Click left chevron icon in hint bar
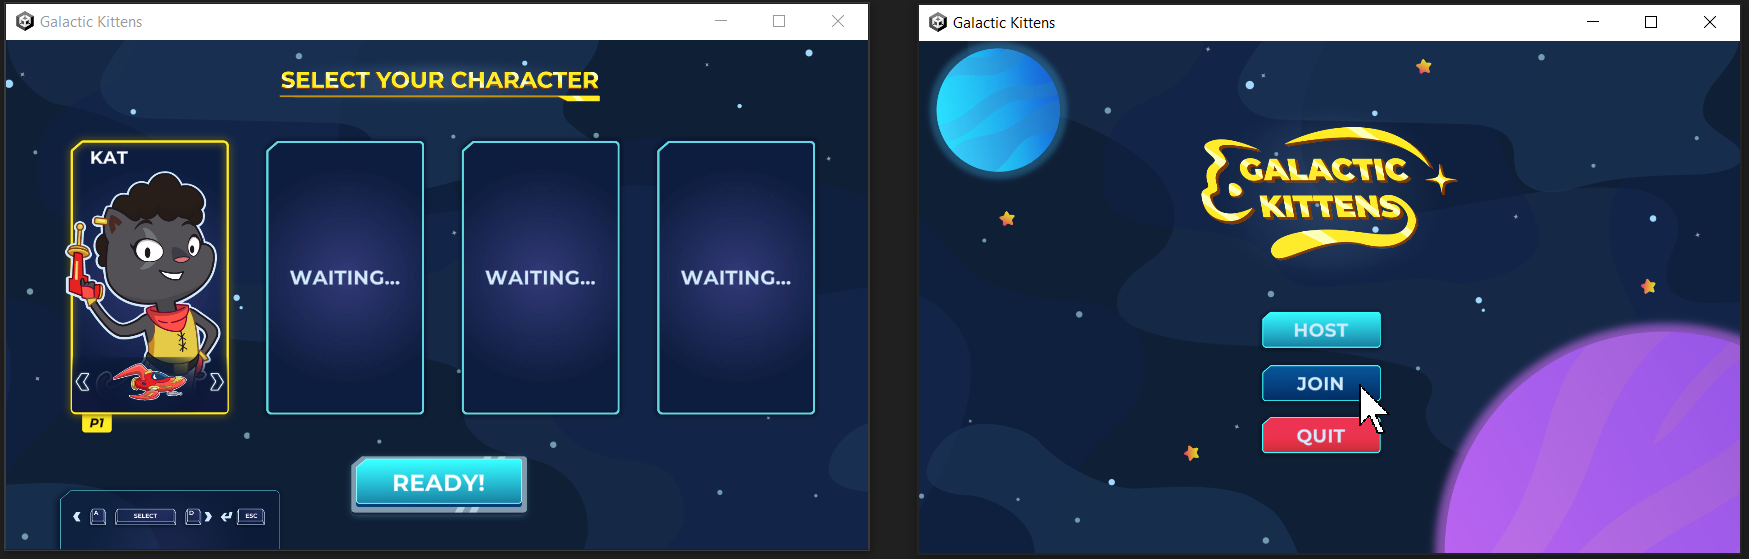1749x559 pixels. tap(77, 516)
